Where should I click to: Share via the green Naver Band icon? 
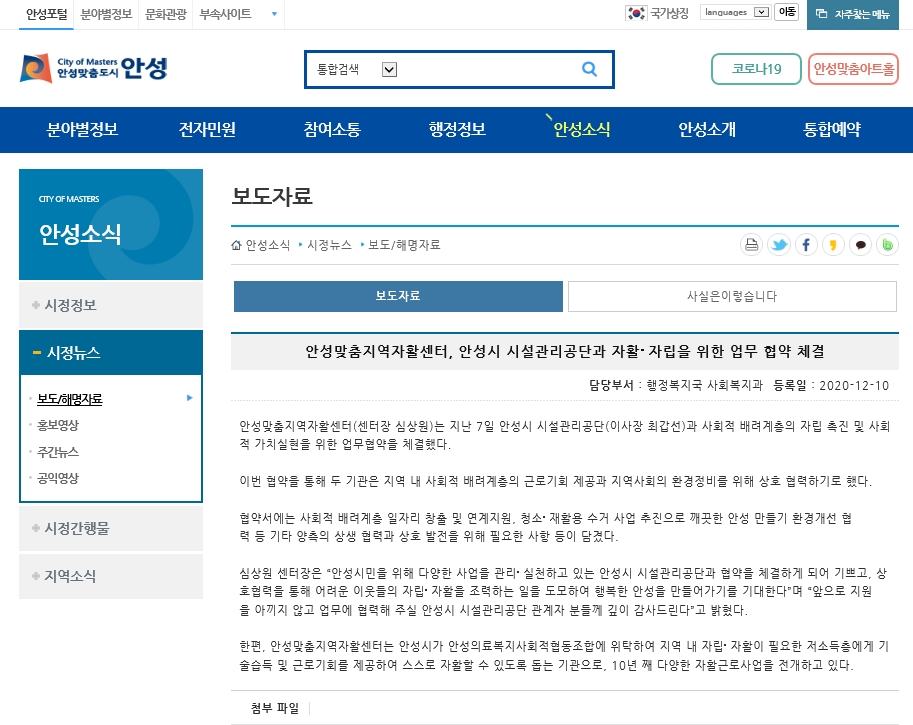point(887,245)
